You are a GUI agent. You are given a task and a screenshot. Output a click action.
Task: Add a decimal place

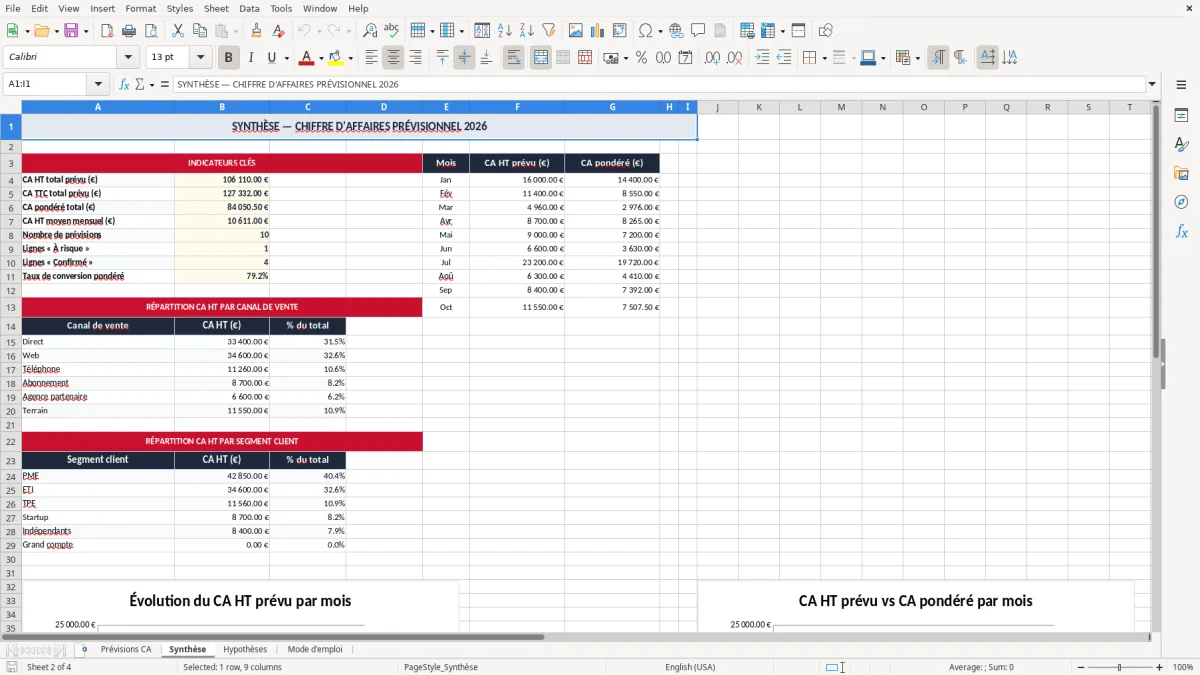pyautogui.click(x=713, y=58)
